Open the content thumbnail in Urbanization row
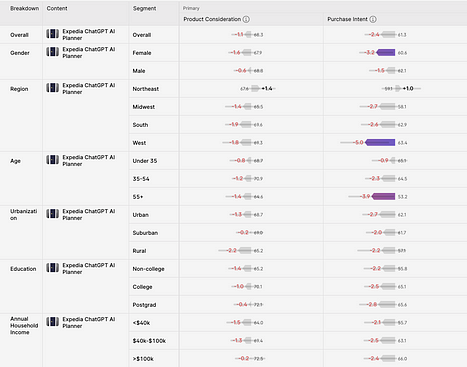The image size is (467, 367). pyautogui.click(x=53, y=214)
